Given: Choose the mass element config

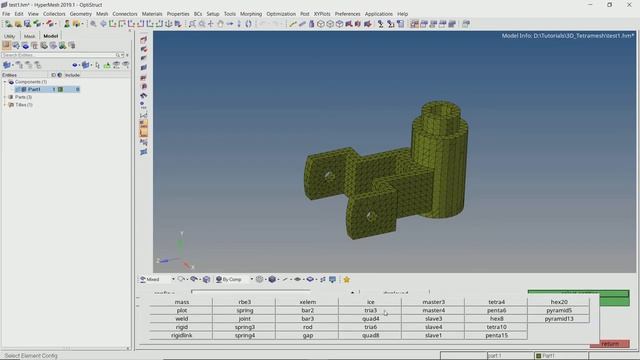Looking at the screenshot, I should pyautogui.click(x=182, y=302).
